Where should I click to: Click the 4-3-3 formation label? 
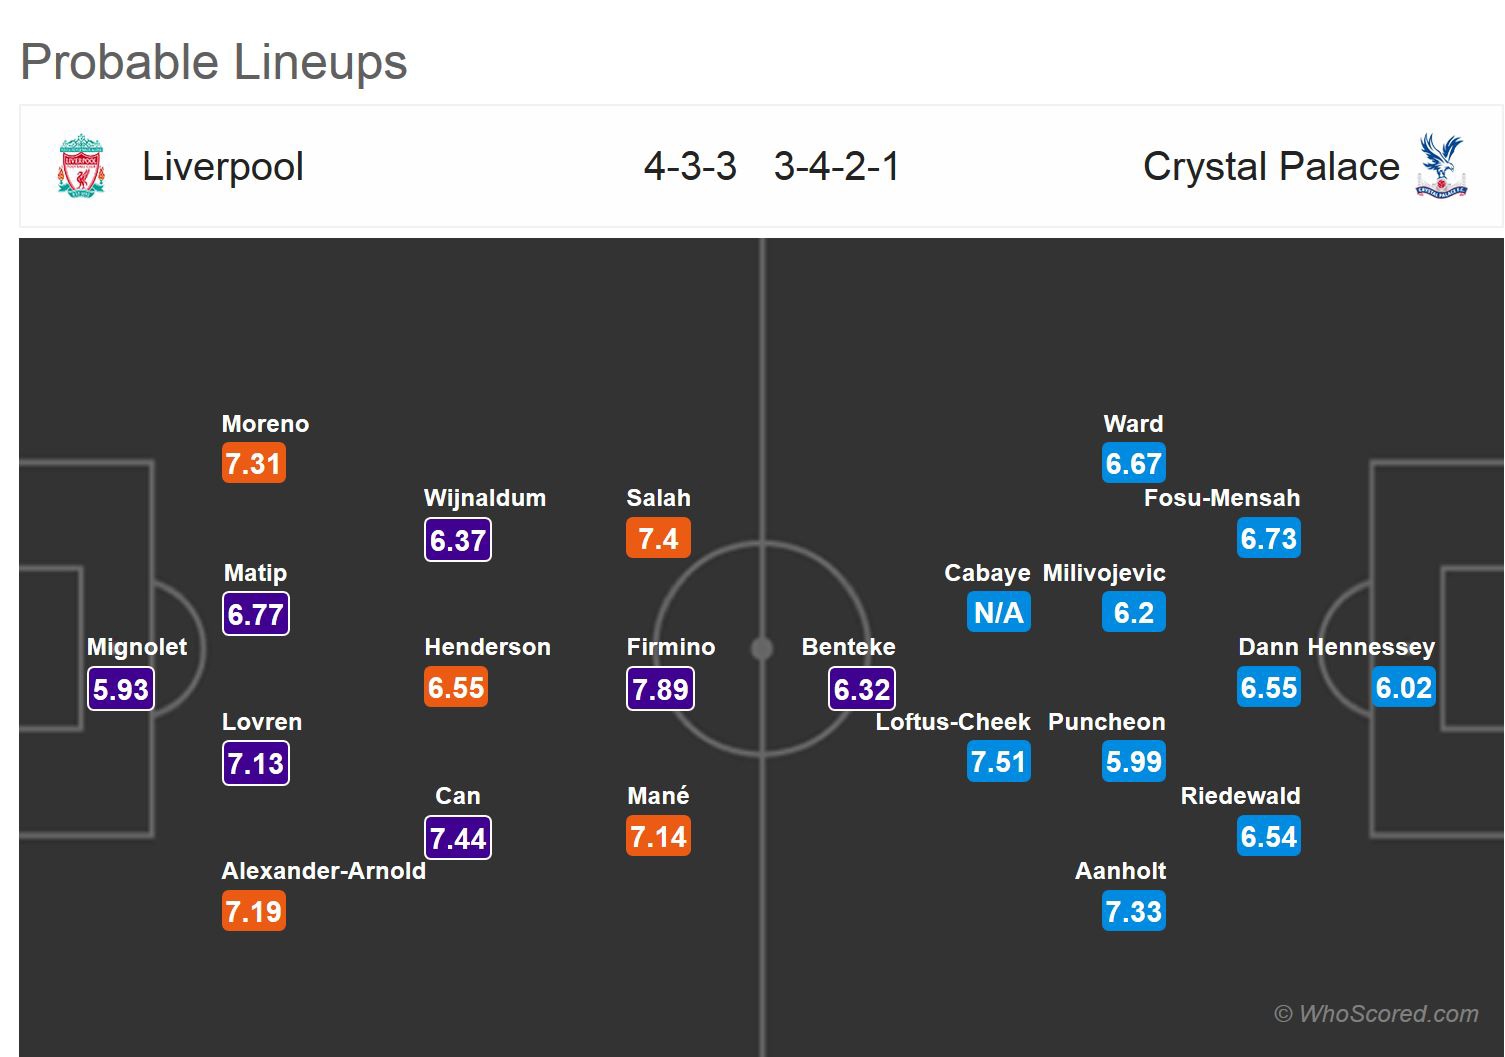coord(690,166)
